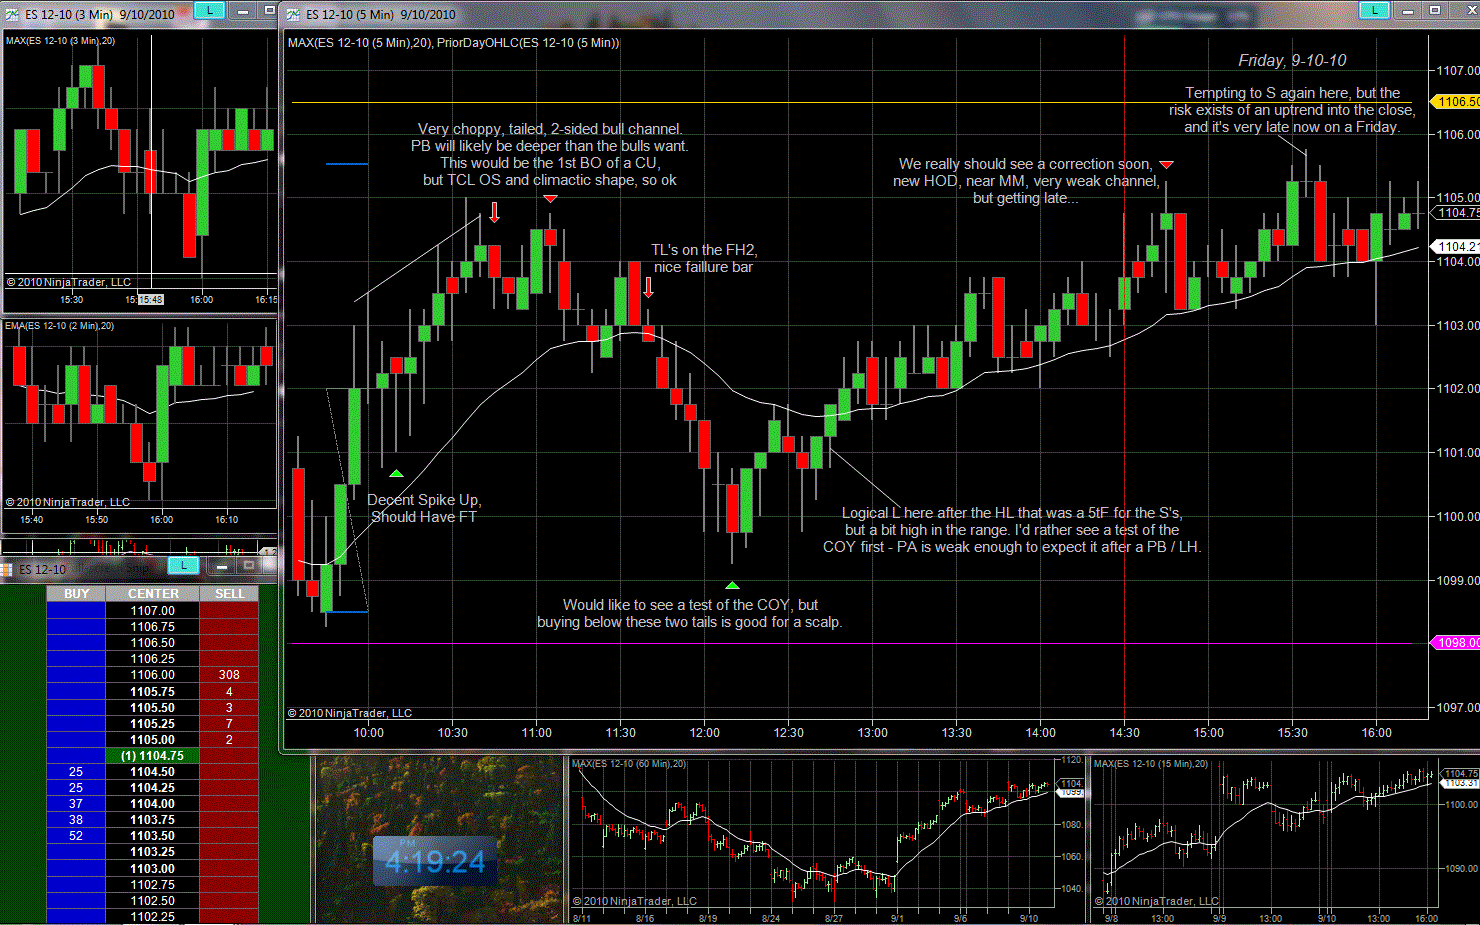Click the BUY column header in the DOM
This screenshot has height=925, width=1480.
76,594
